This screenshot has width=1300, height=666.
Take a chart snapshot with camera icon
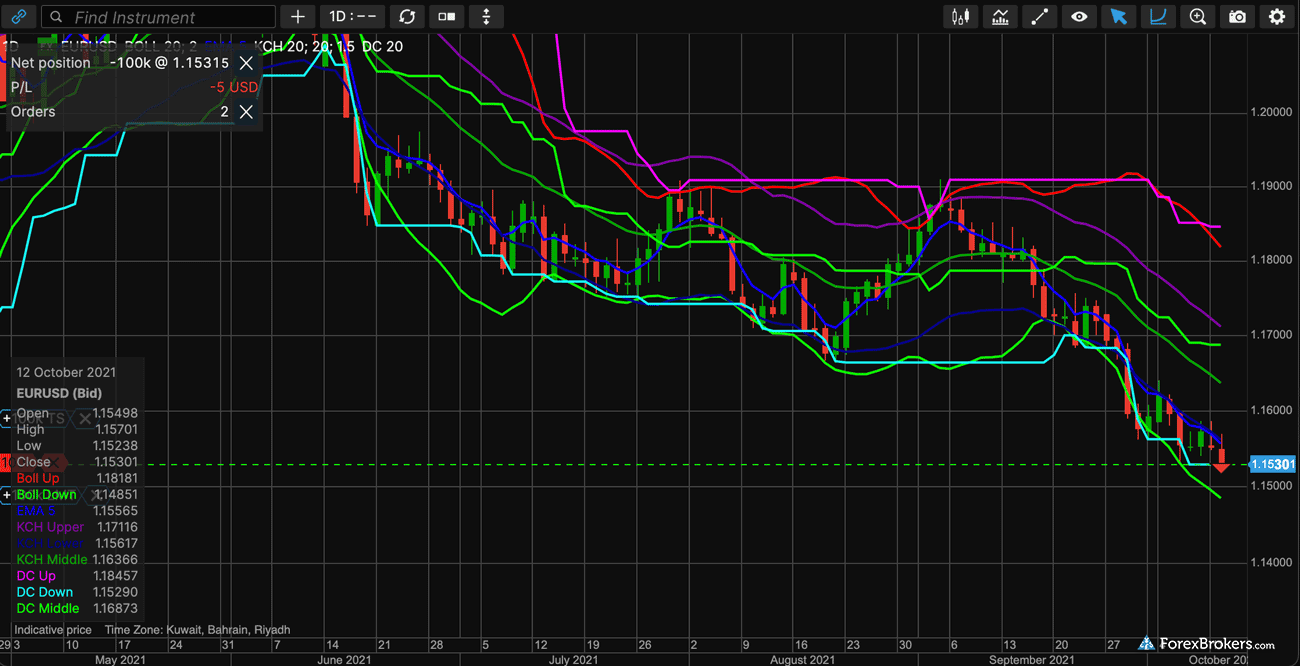click(1238, 17)
